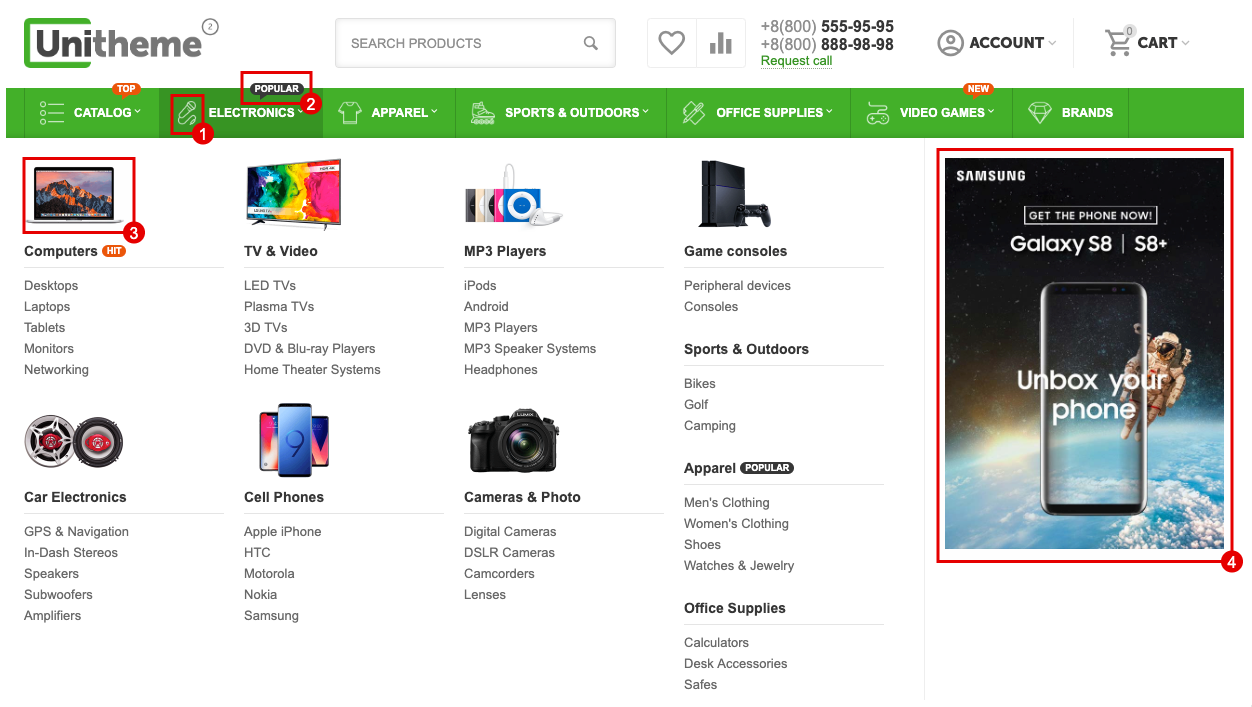Select DVD & Blu-ray Players link
Screen dimensions: 1252x707
(x=310, y=349)
